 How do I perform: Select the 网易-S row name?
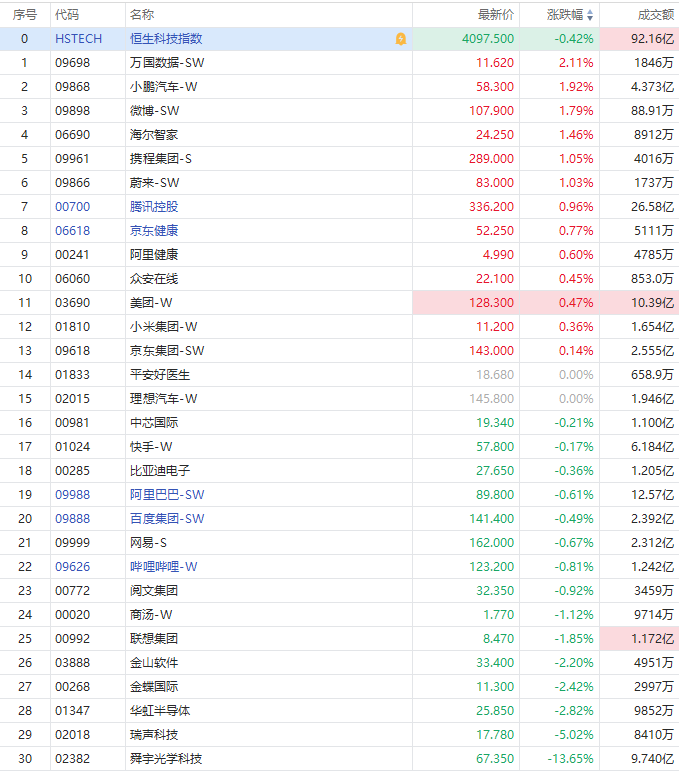coord(148,543)
